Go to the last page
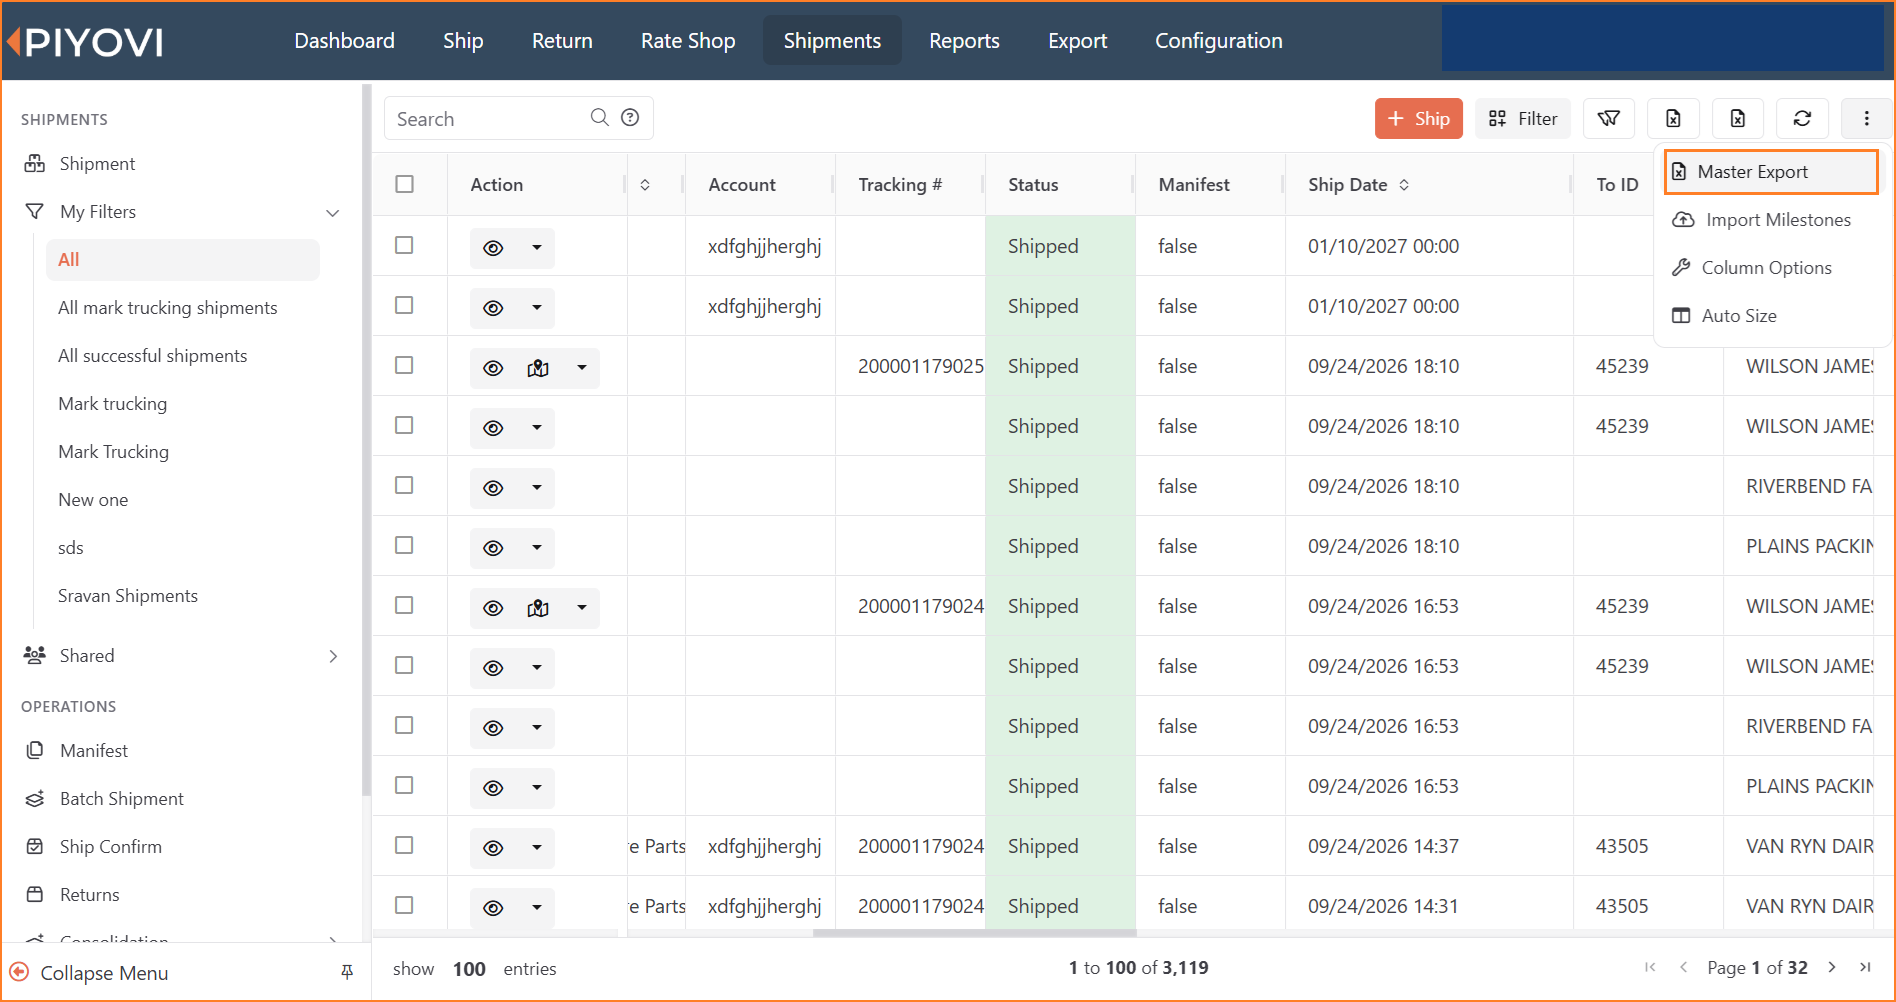The image size is (1896, 1002). [x=1865, y=967]
